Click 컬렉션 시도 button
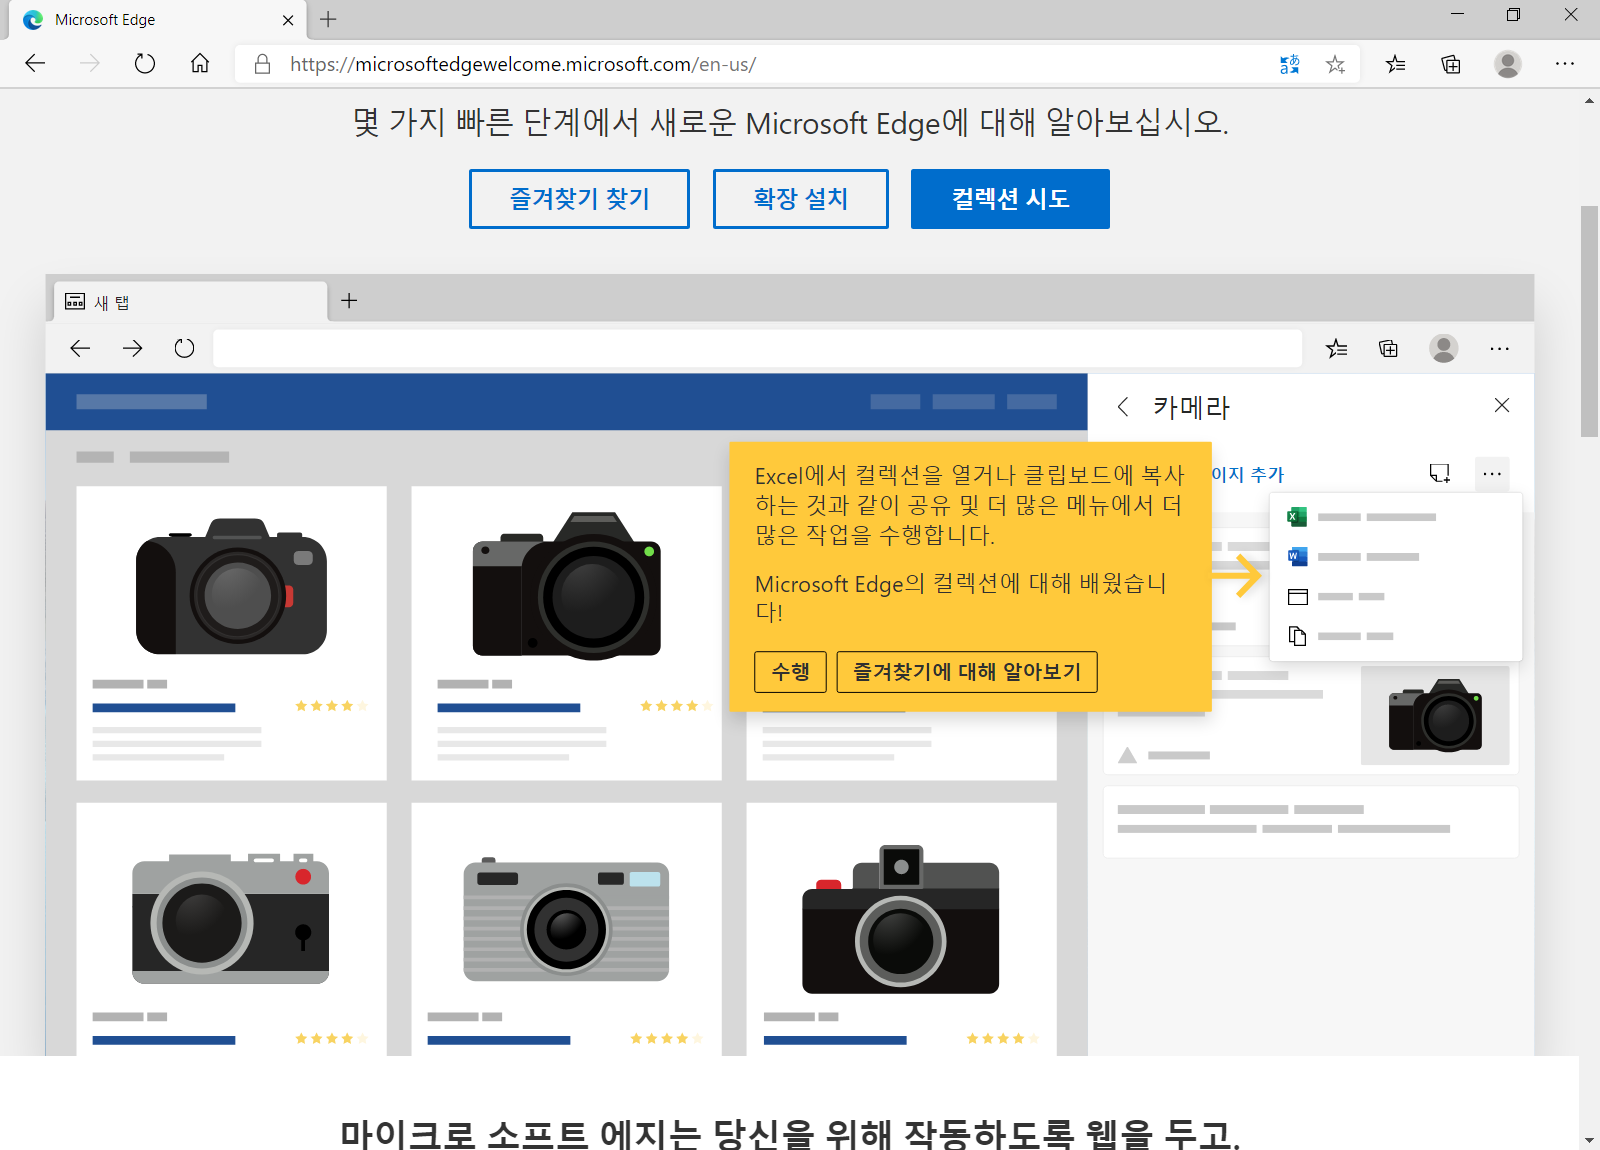This screenshot has height=1150, width=1600. point(1010,199)
